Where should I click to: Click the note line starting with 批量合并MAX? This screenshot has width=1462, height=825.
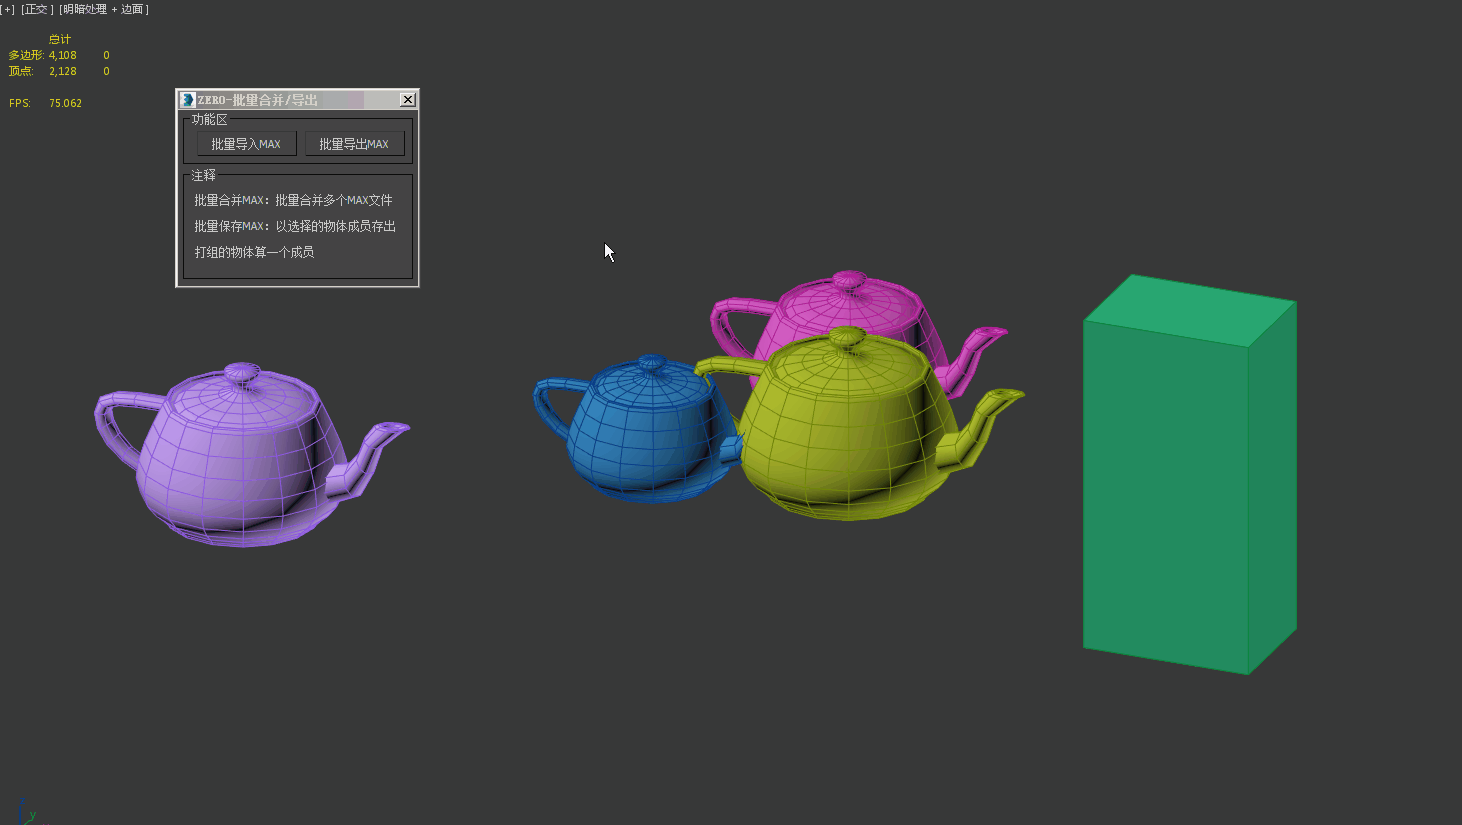click(x=293, y=200)
